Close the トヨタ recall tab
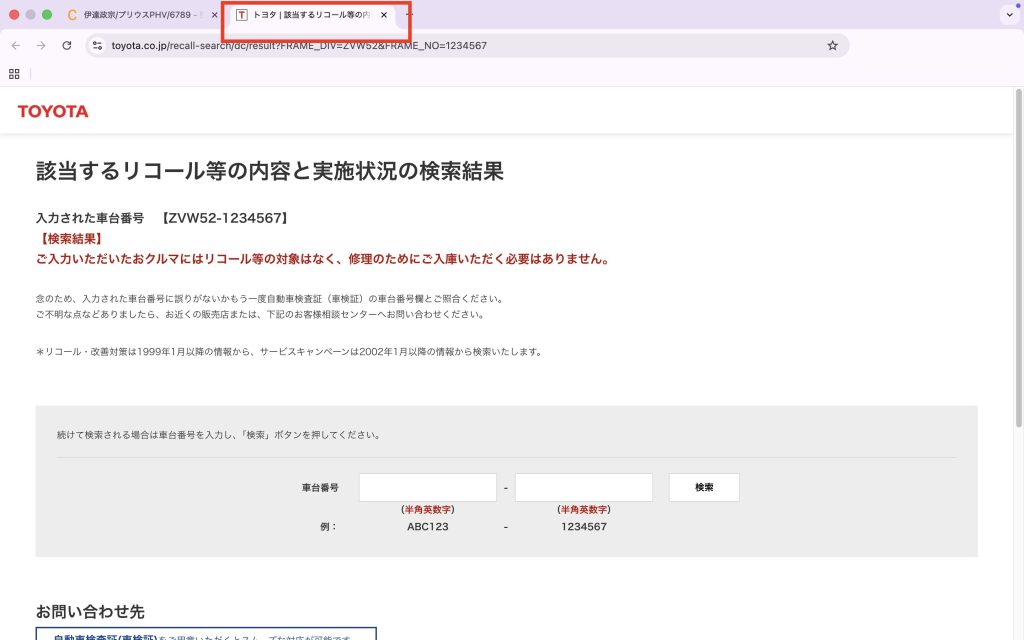 click(384, 15)
